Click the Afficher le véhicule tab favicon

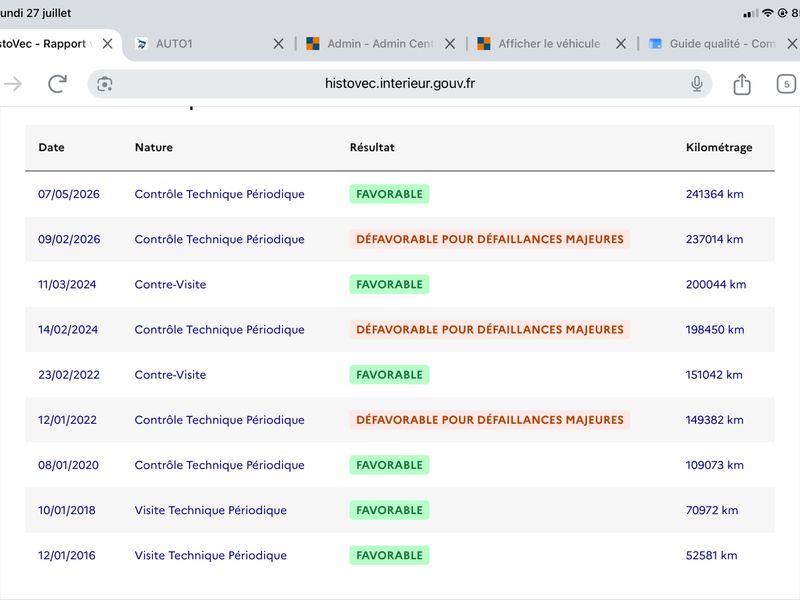click(484, 44)
